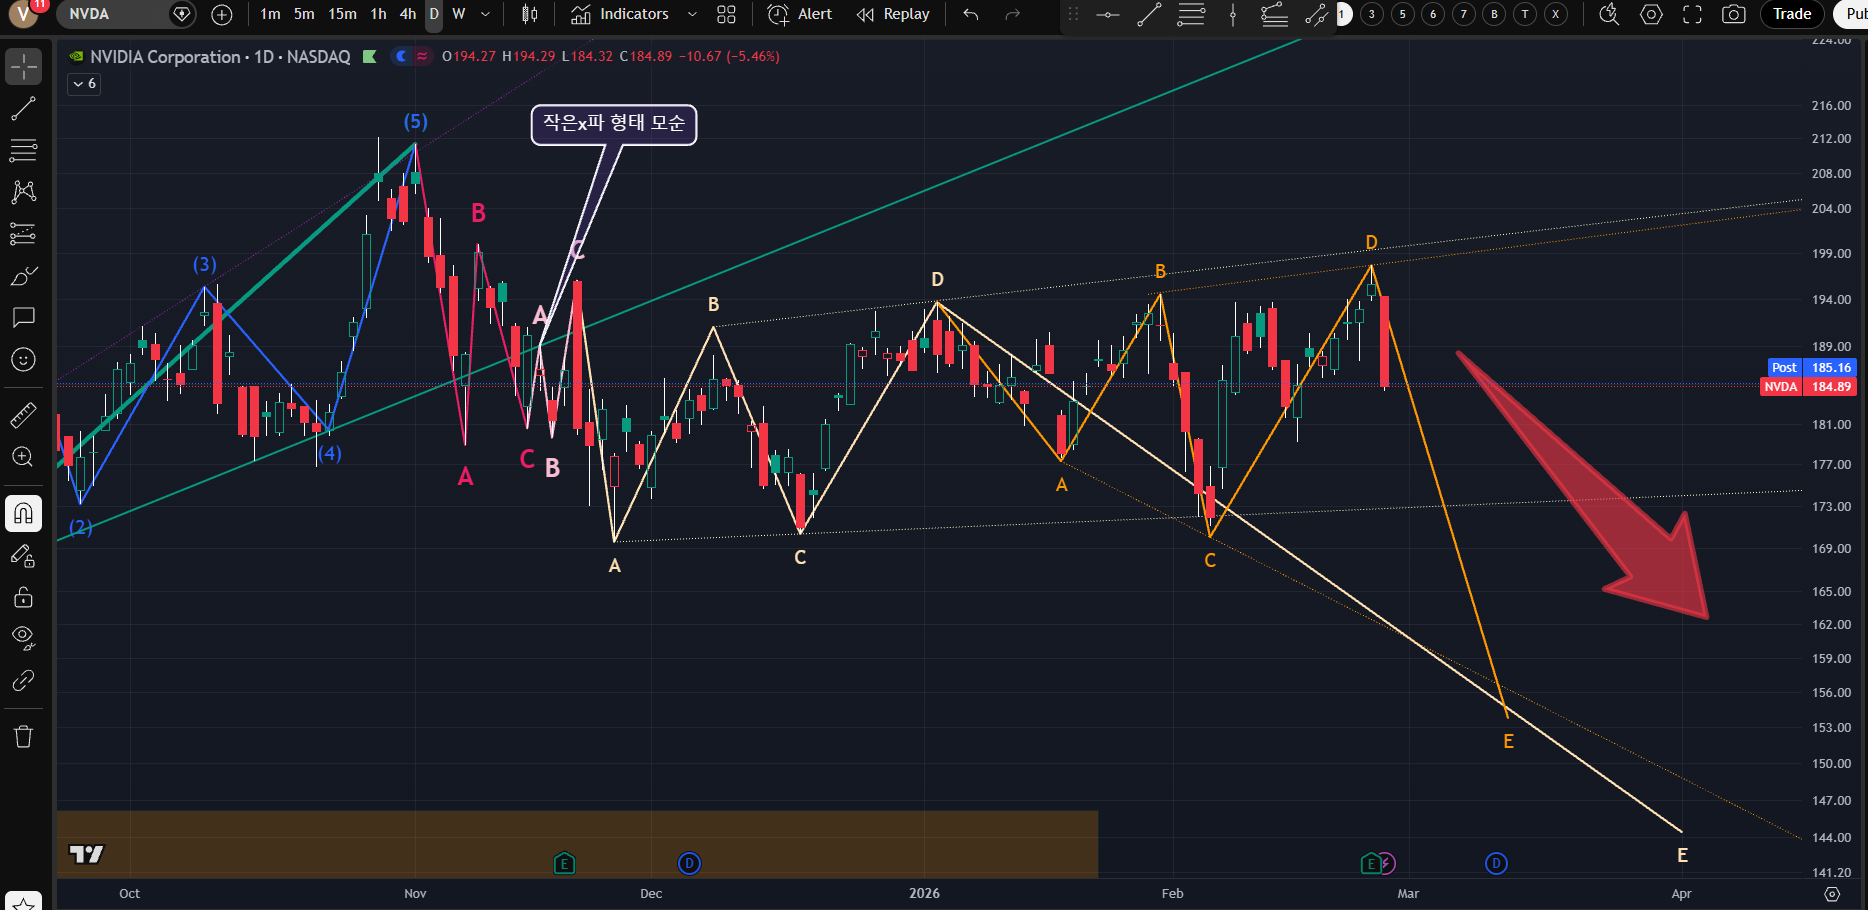
Task: Select the W weekly timeframe
Action: click(459, 14)
